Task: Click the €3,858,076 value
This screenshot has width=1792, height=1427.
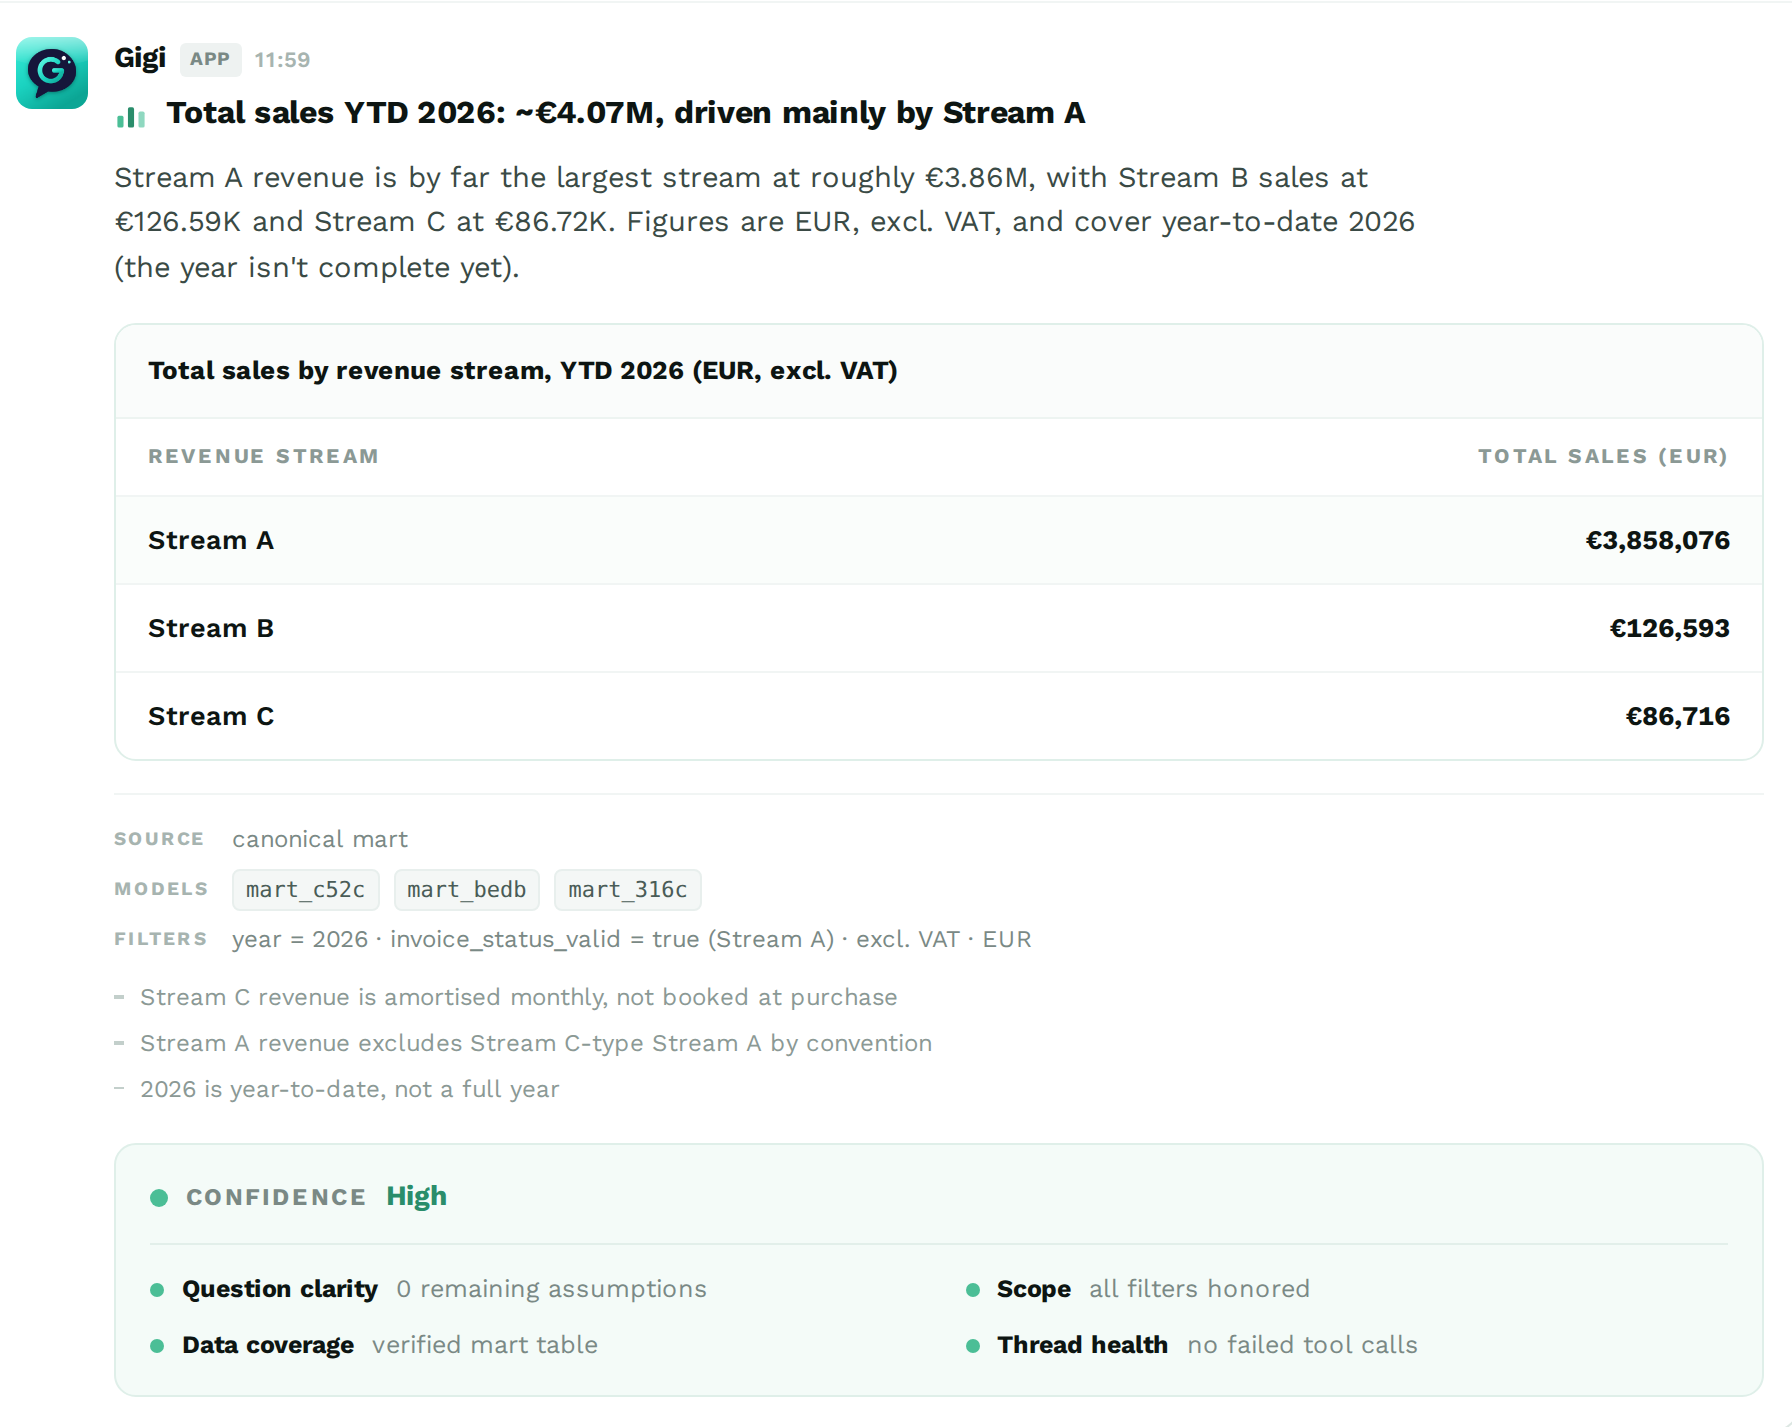Action: point(1658,541)
